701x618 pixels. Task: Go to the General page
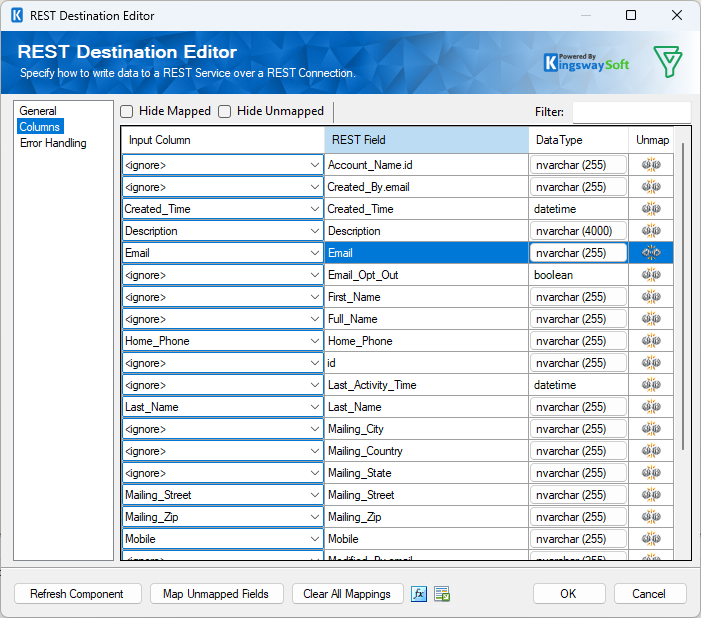click(x=38, y=111)
